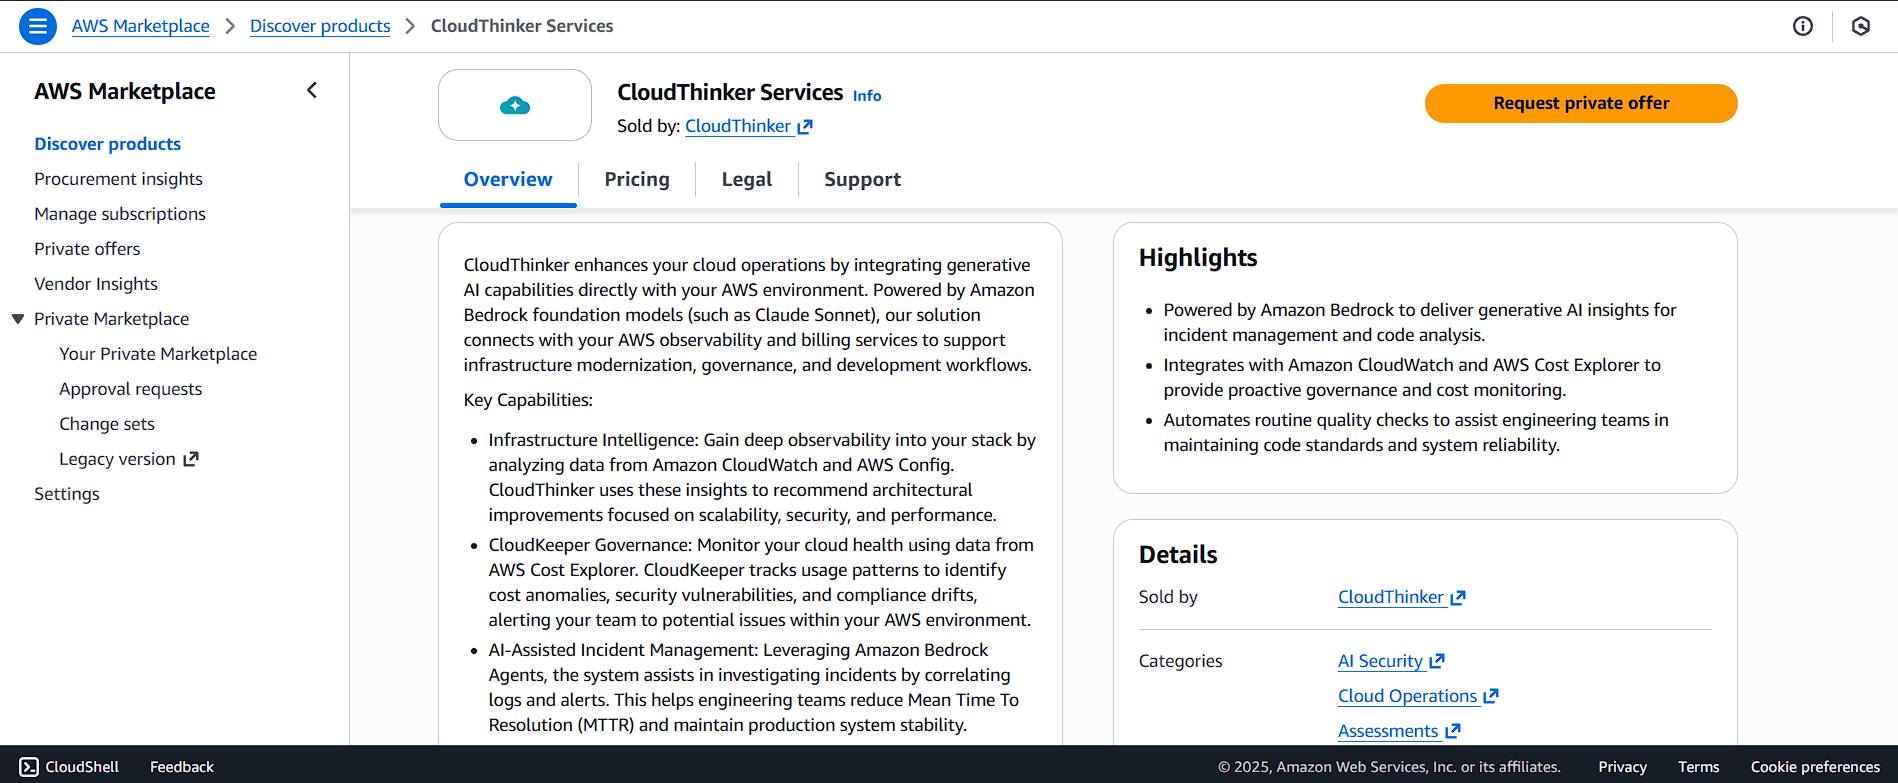This screenshot has height=783, width=1898.
Task: Click external icon beside AI Security
Action: click(x=1437, y=661)
